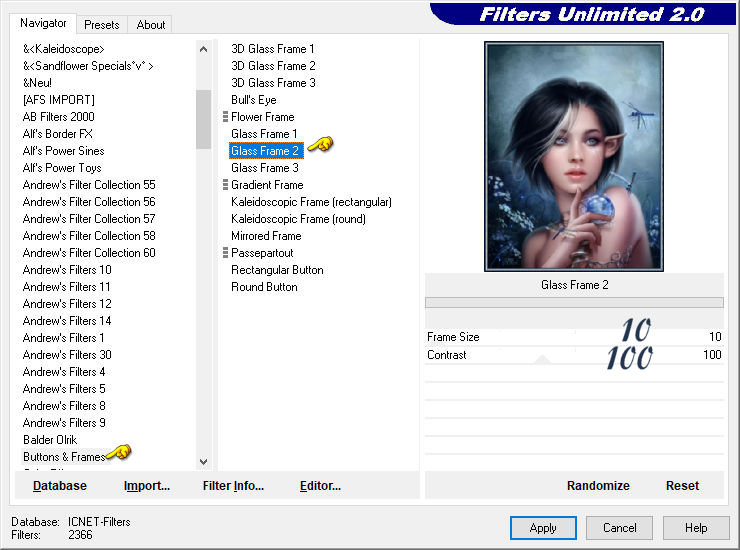Open Andrew's Filter Collection 57

tap(89, 219)
